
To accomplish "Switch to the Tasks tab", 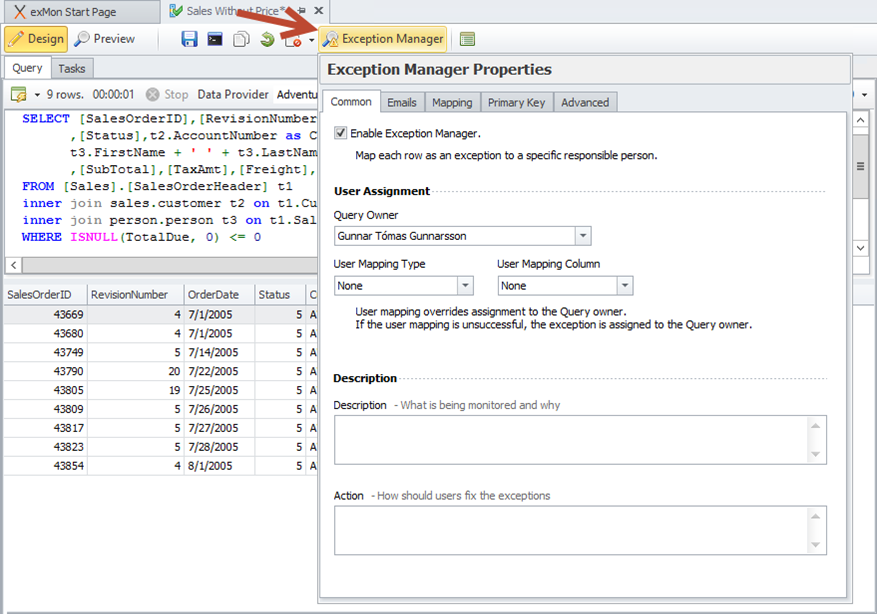I will click(x=72, y=69).
